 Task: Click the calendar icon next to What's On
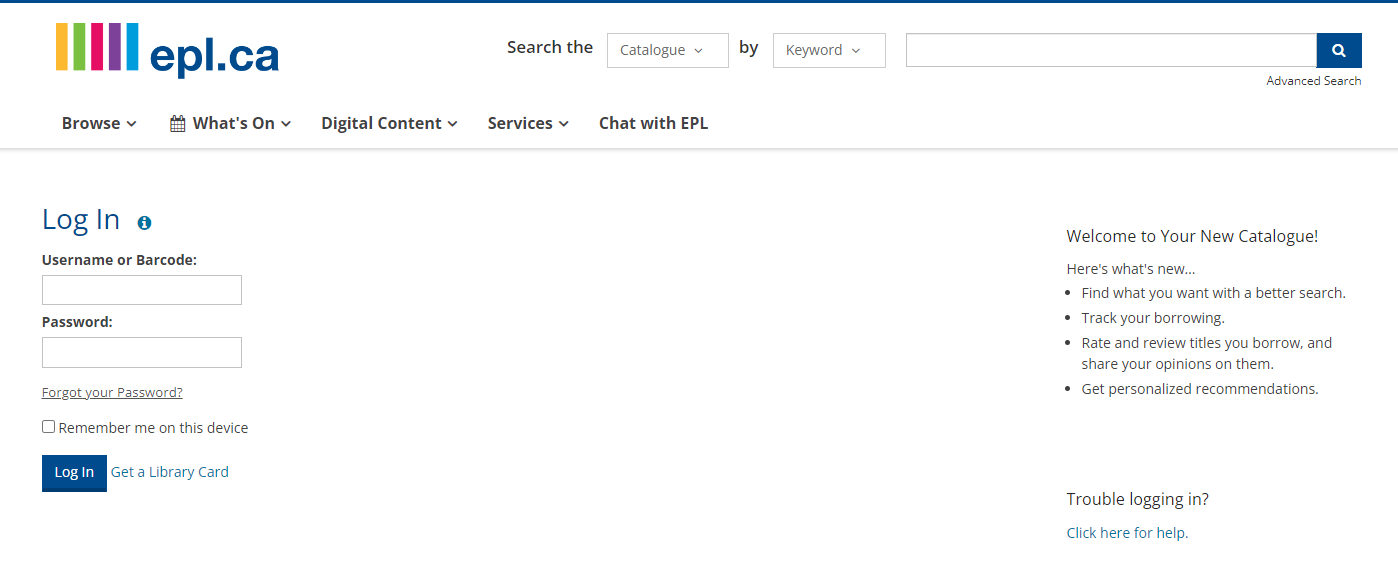(178, 124)
